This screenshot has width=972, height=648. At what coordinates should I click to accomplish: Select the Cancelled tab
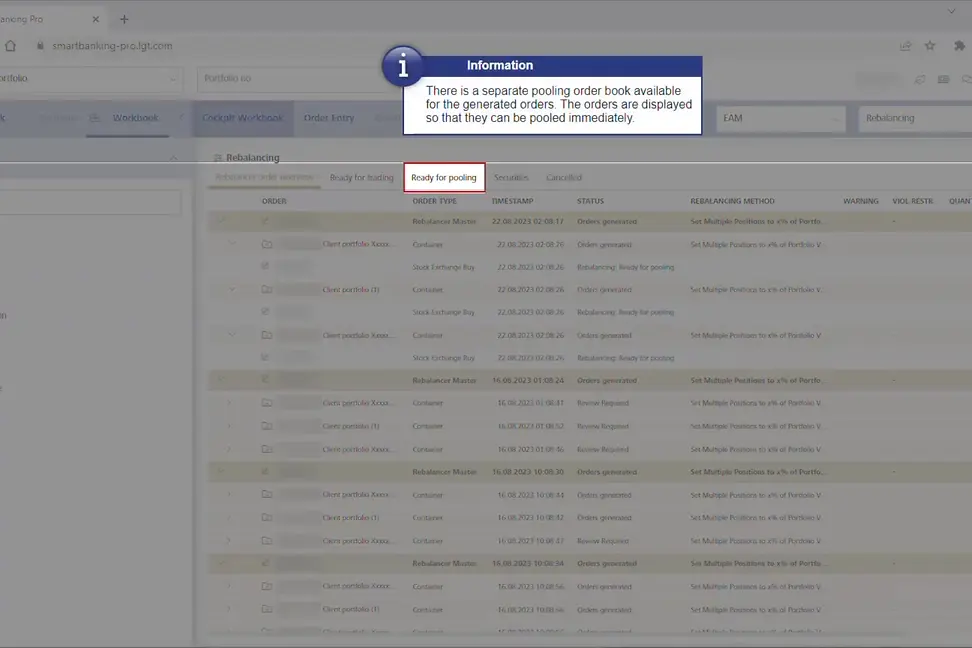(x=563, y=178)
